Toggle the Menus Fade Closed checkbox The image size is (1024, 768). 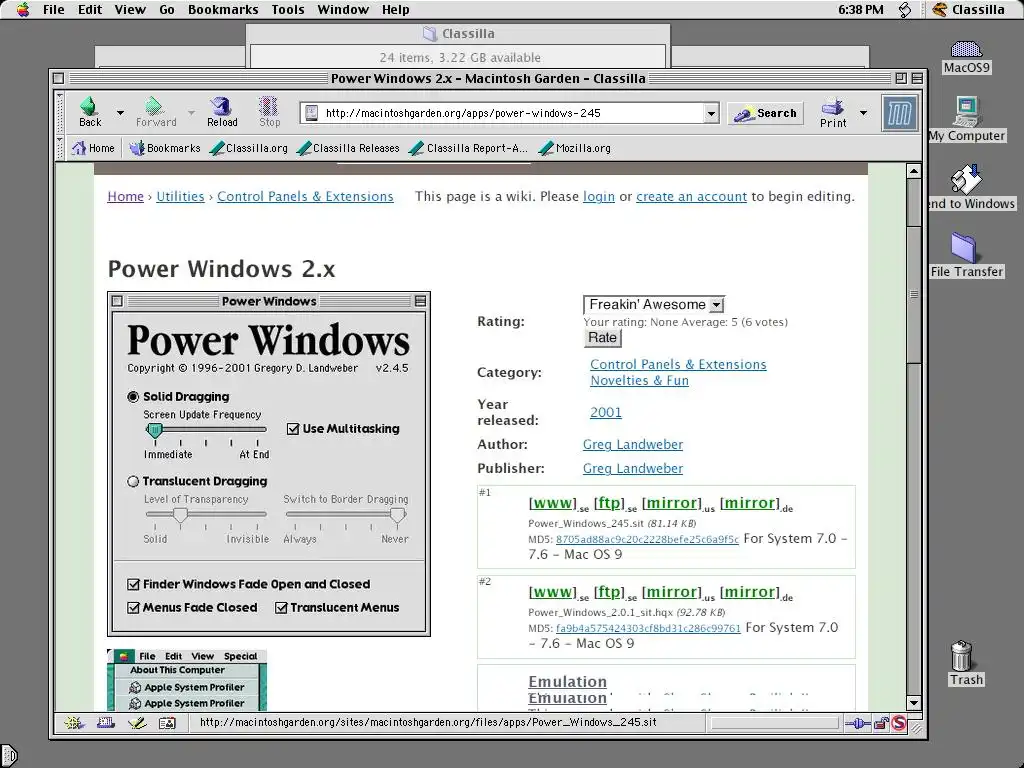point(133,607)
